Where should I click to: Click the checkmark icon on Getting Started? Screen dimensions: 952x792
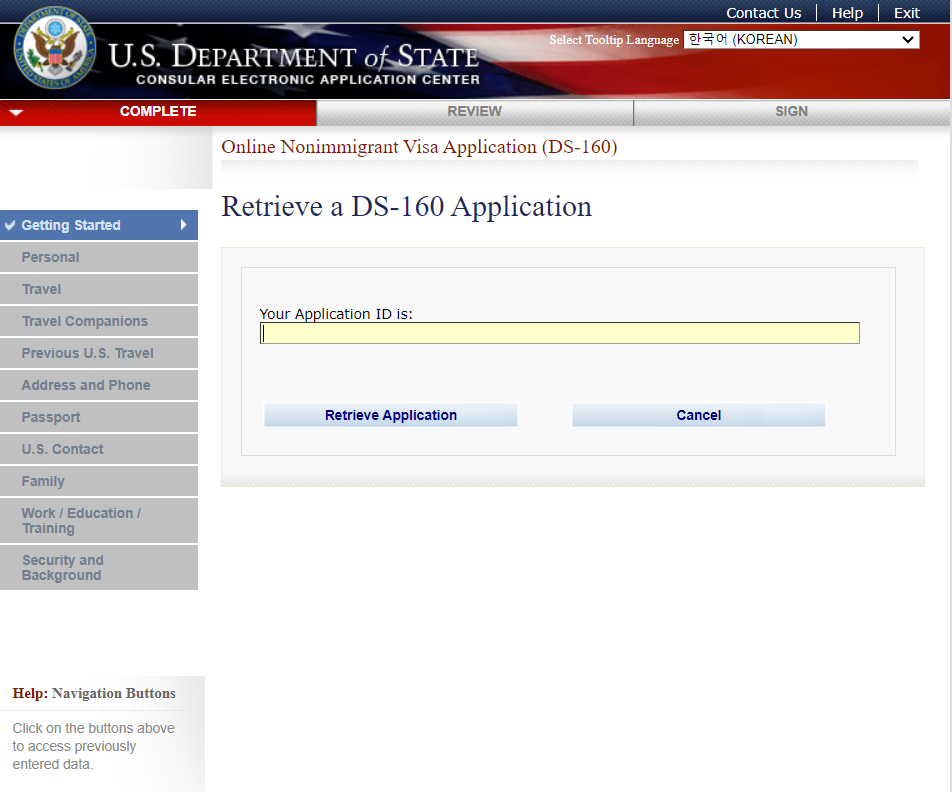(10, 225)
